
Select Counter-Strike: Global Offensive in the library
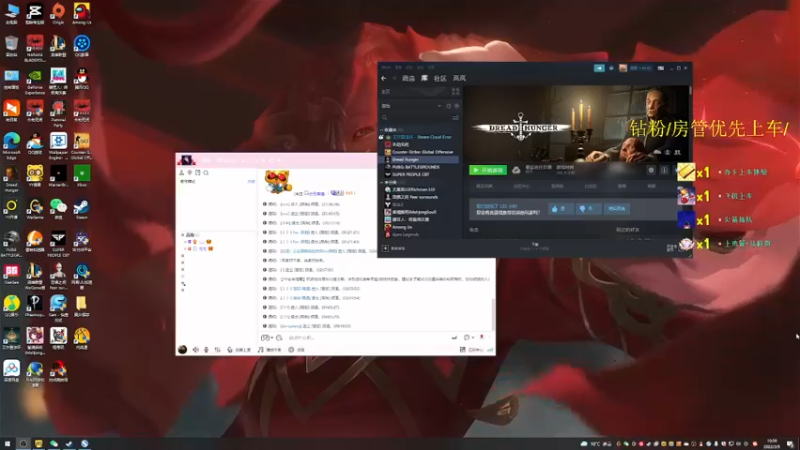point(422,152)
